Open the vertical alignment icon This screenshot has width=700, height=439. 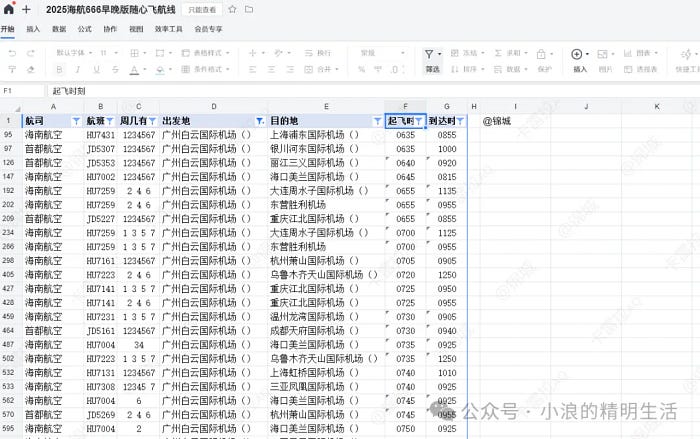(252, 53)
